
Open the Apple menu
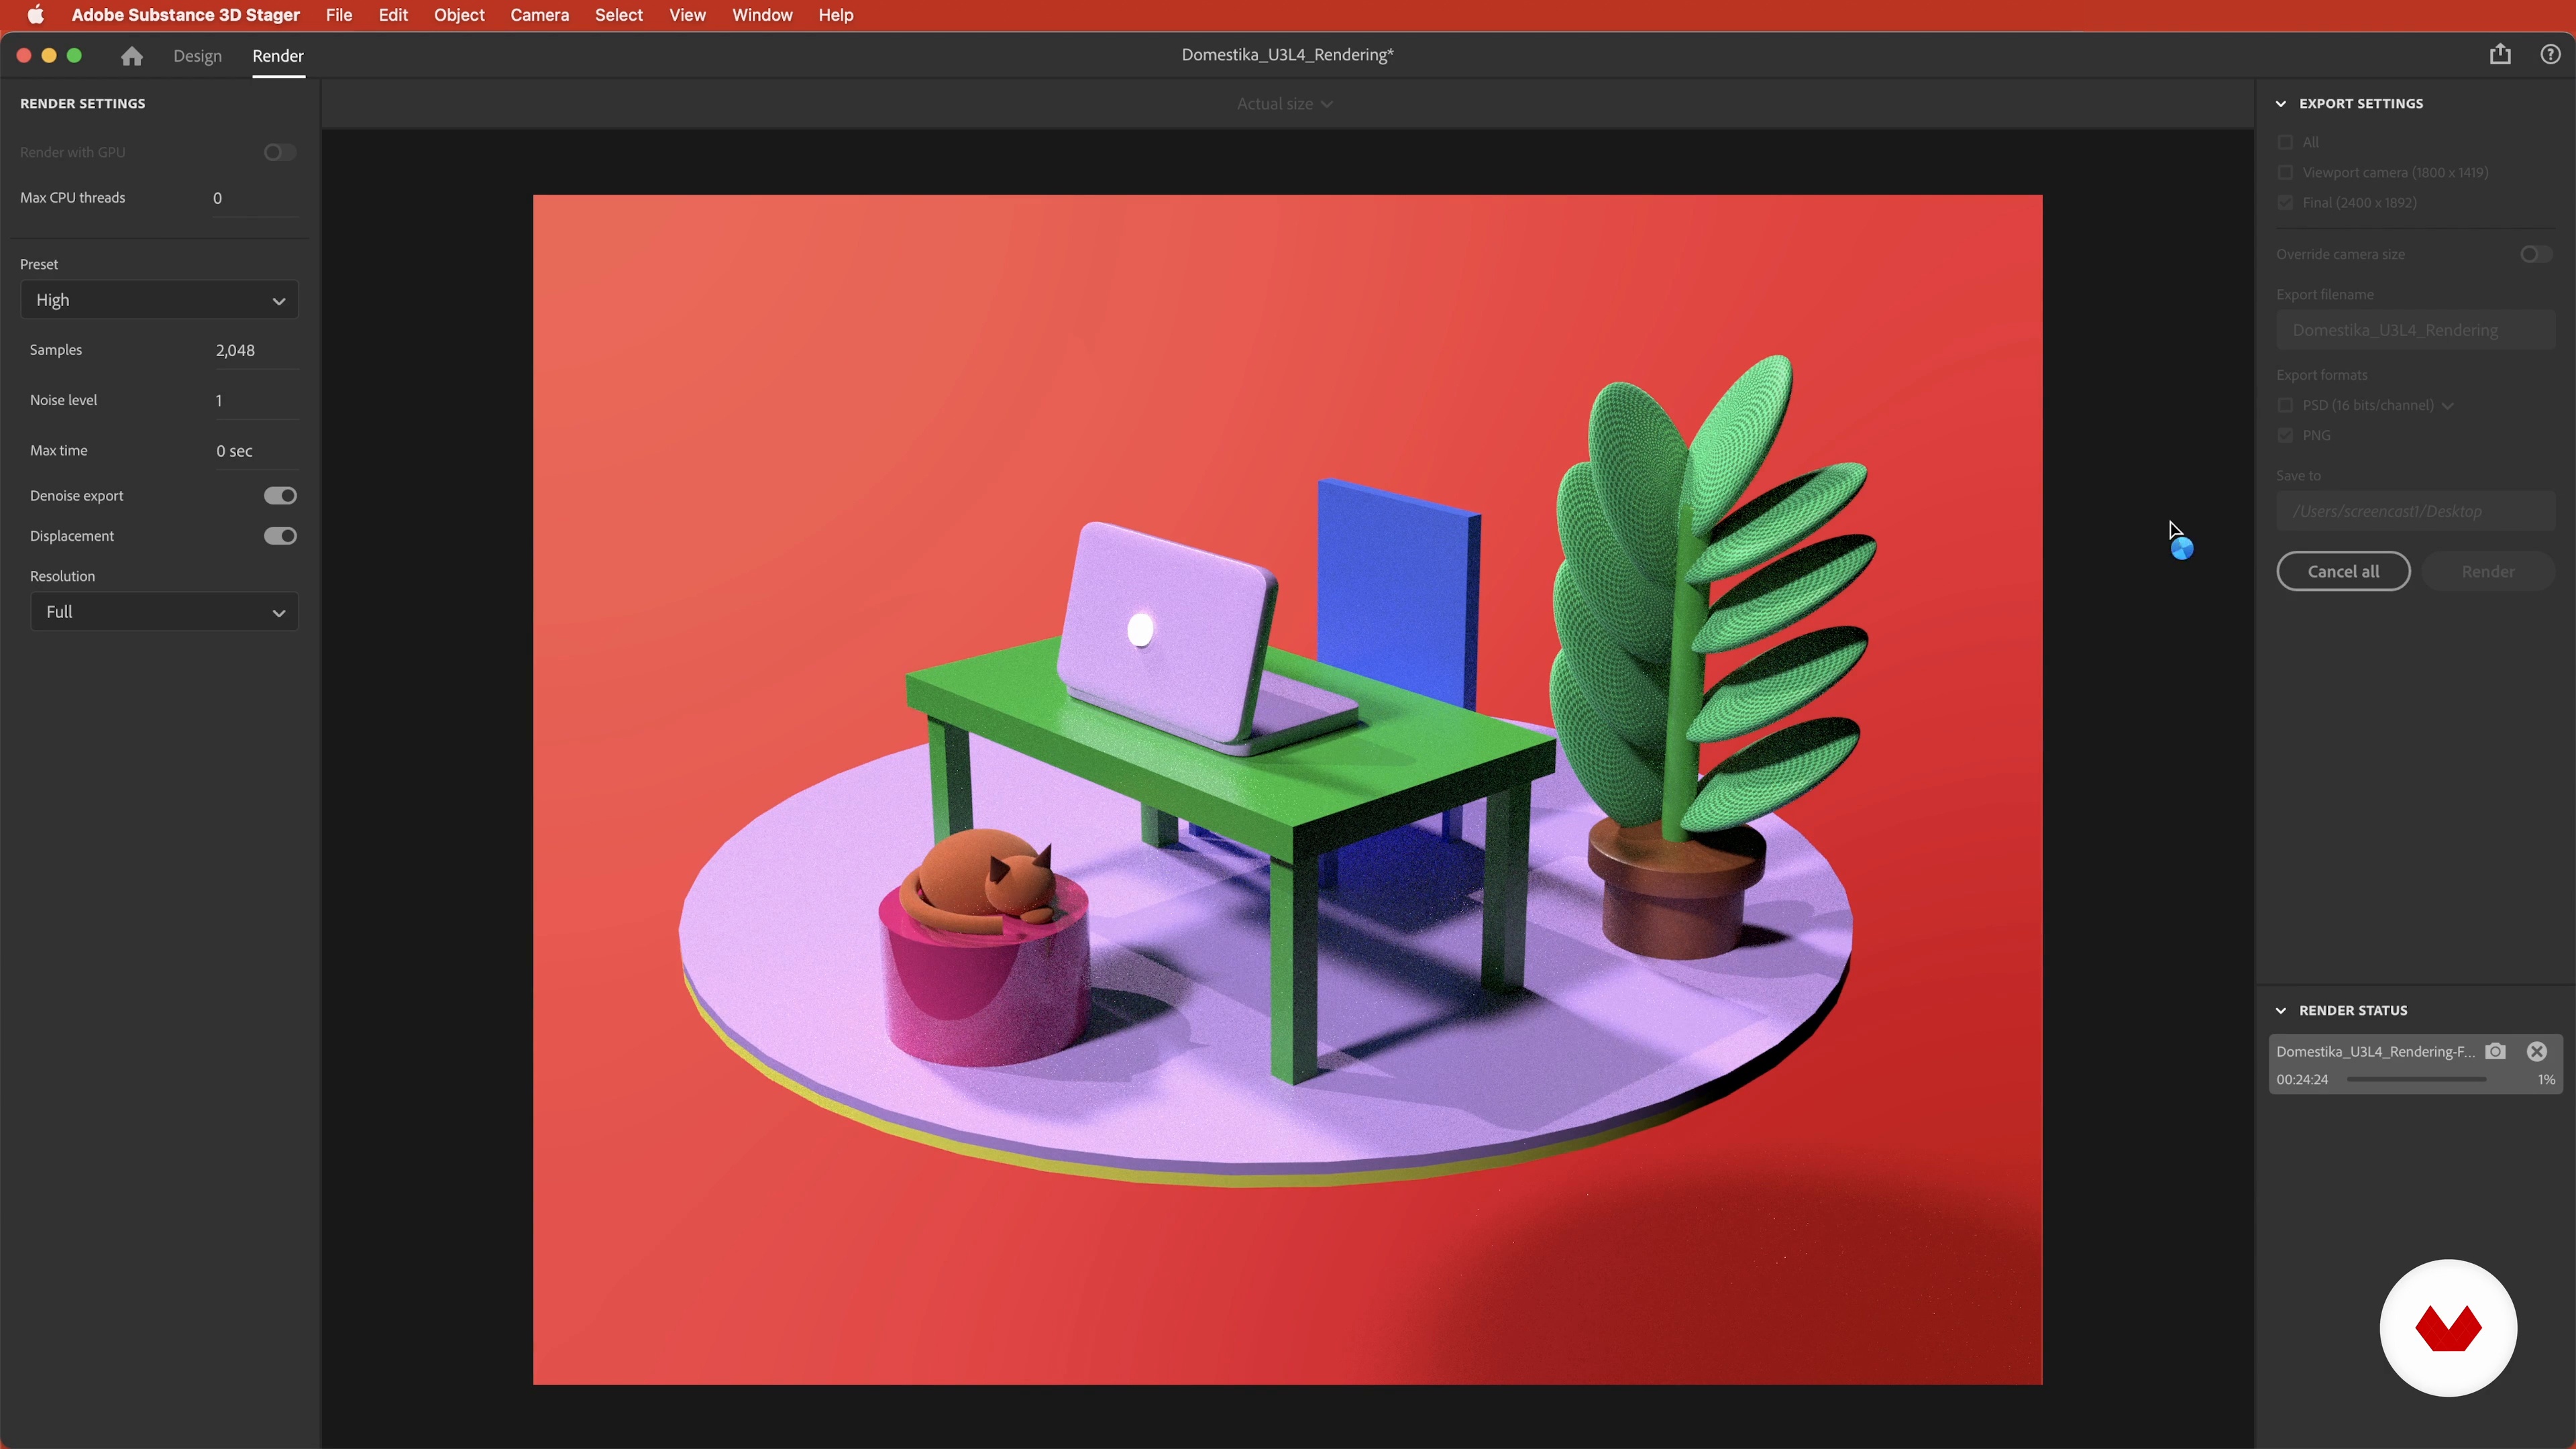coord(36,15)
